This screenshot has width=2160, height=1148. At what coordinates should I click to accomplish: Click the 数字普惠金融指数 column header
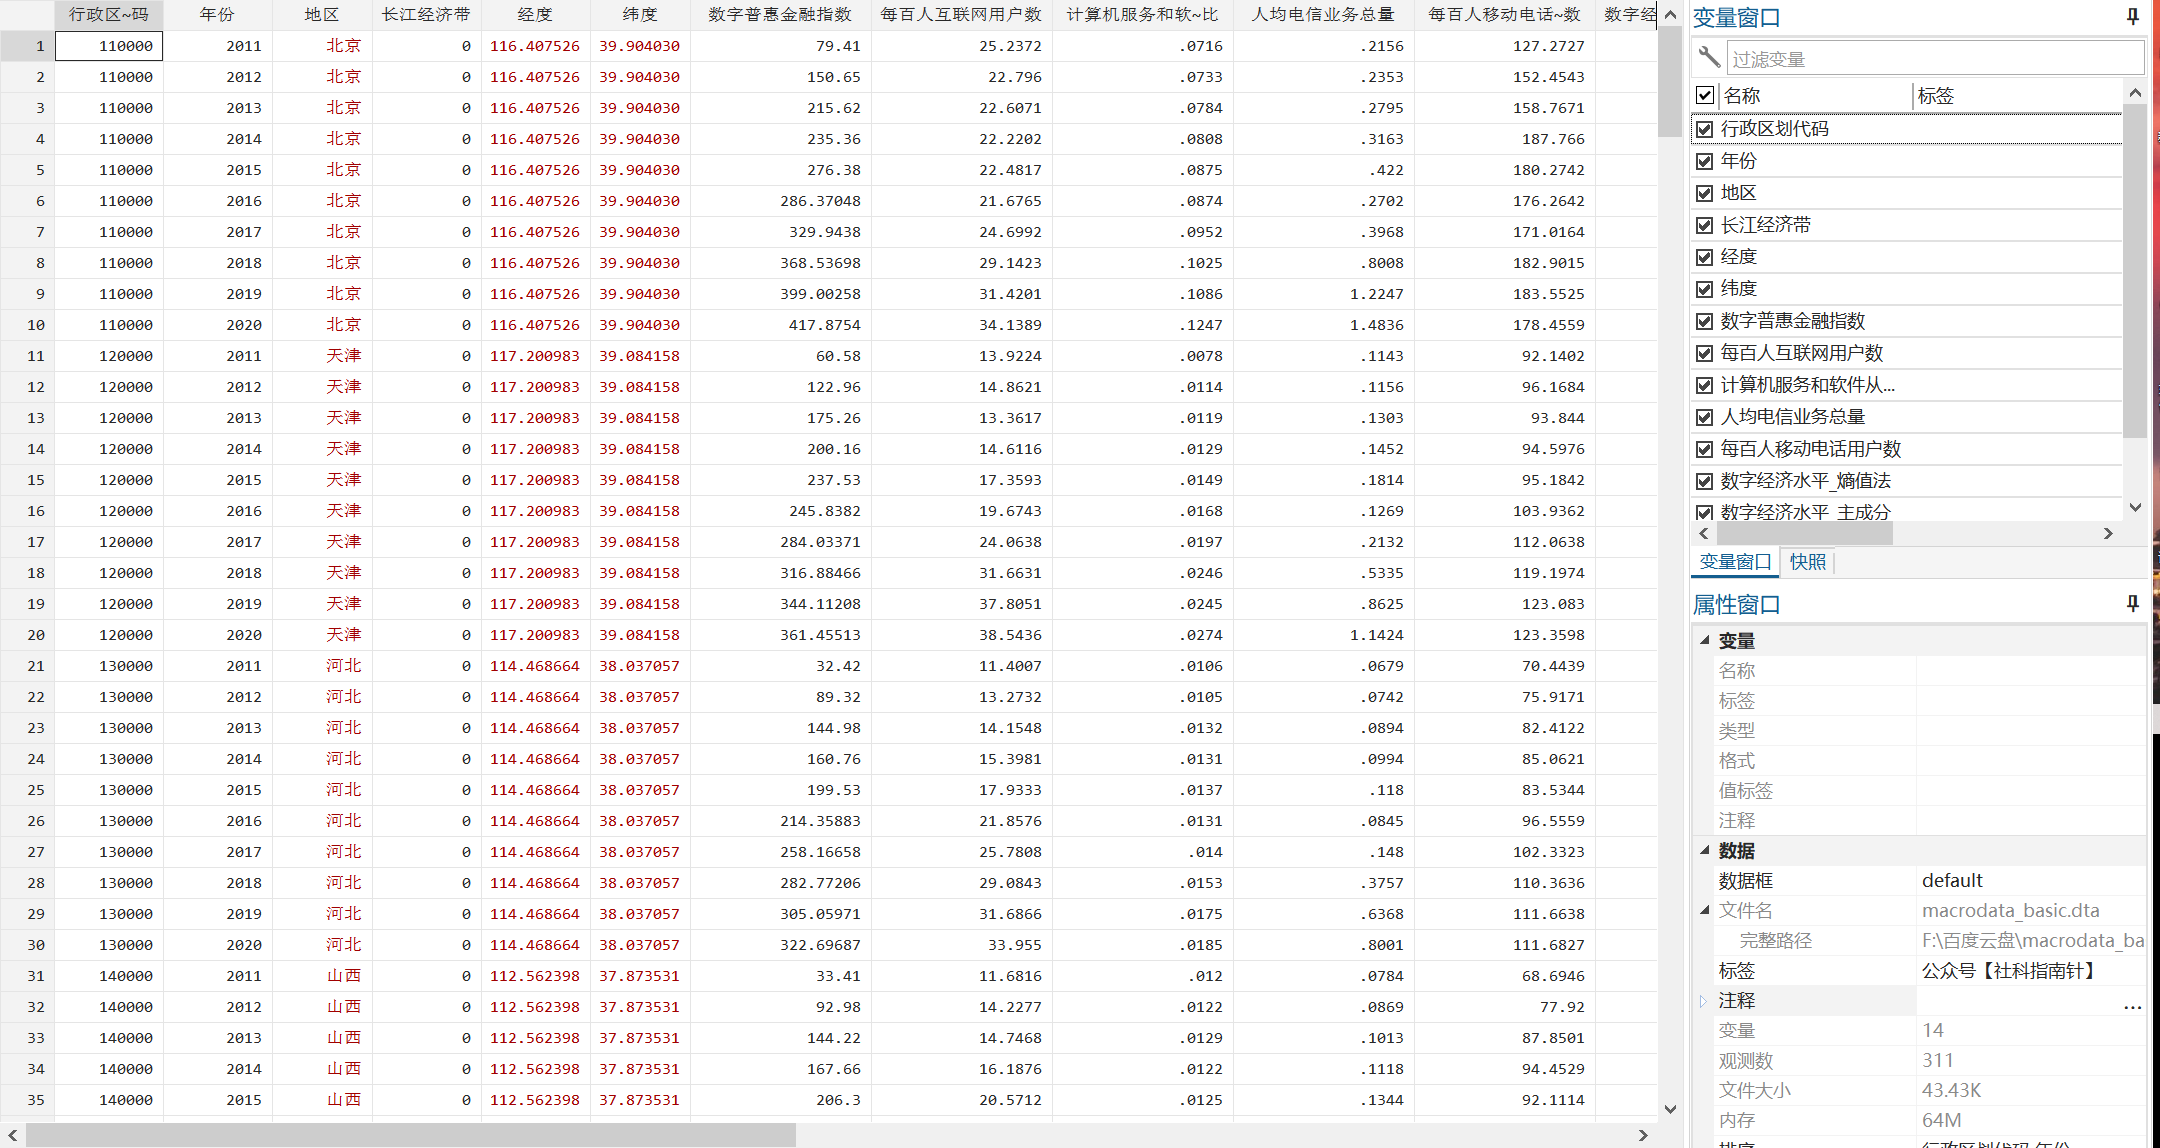780,15
